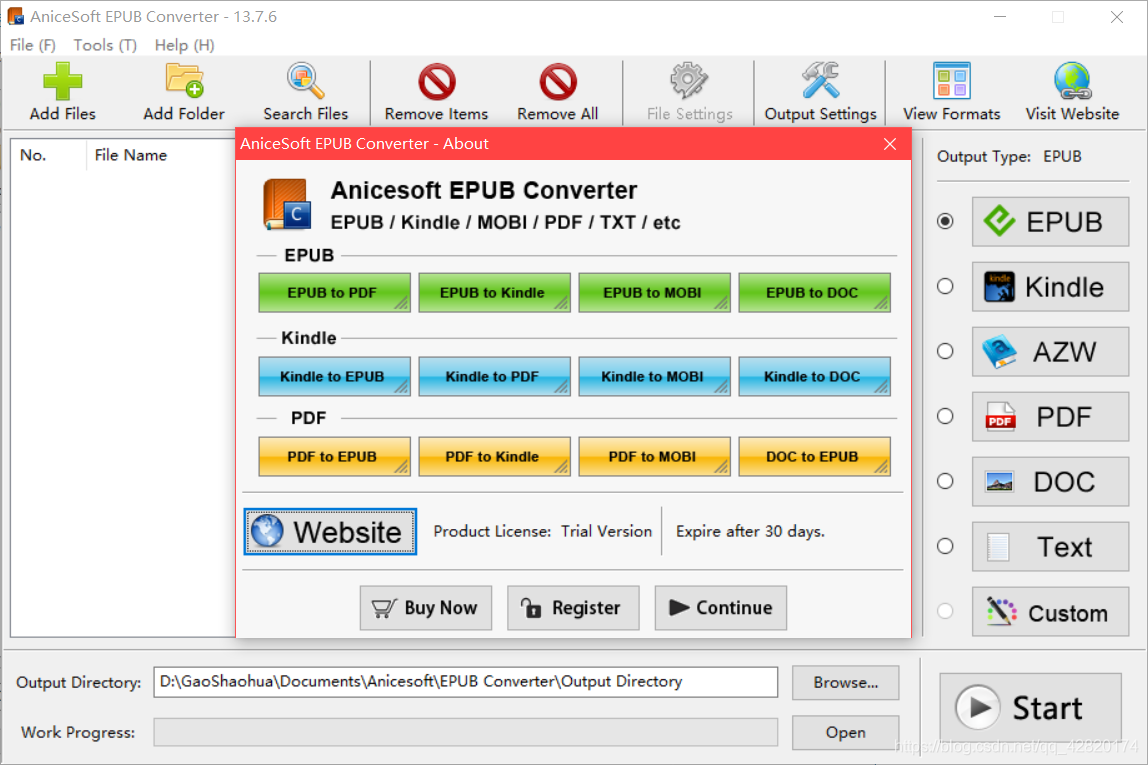Screen dimensions: 1148x765
Task: Click the EPUB to DOC button
Action: click(x=814, y=293)
